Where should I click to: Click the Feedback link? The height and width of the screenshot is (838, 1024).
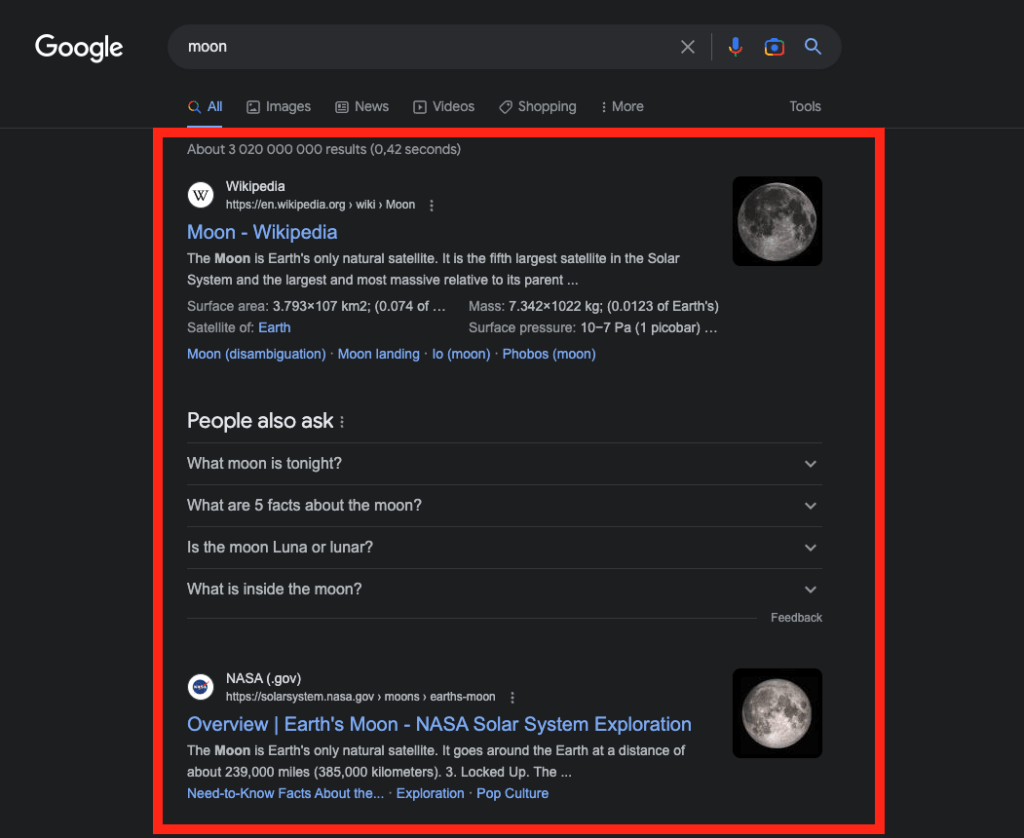click(796, 618)
